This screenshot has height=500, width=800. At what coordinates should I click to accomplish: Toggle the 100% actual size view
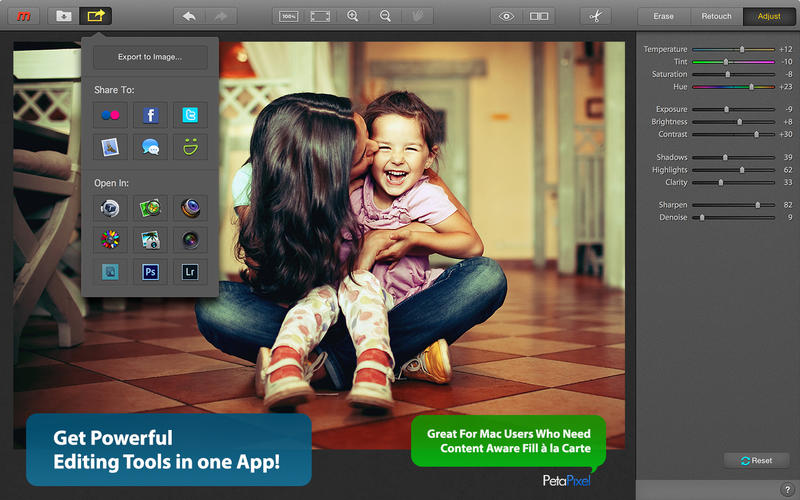[x=289, y=16]
